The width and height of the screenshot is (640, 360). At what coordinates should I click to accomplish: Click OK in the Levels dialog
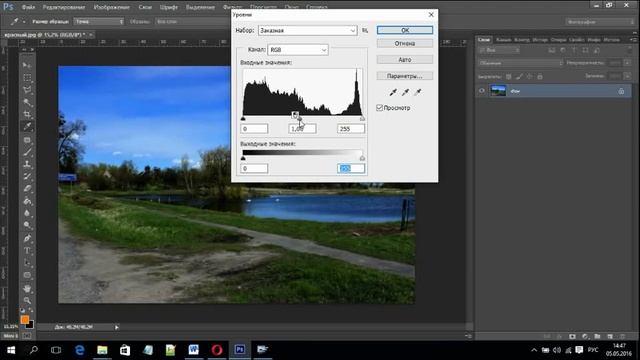pyautogui.click(x=404, y=30)
